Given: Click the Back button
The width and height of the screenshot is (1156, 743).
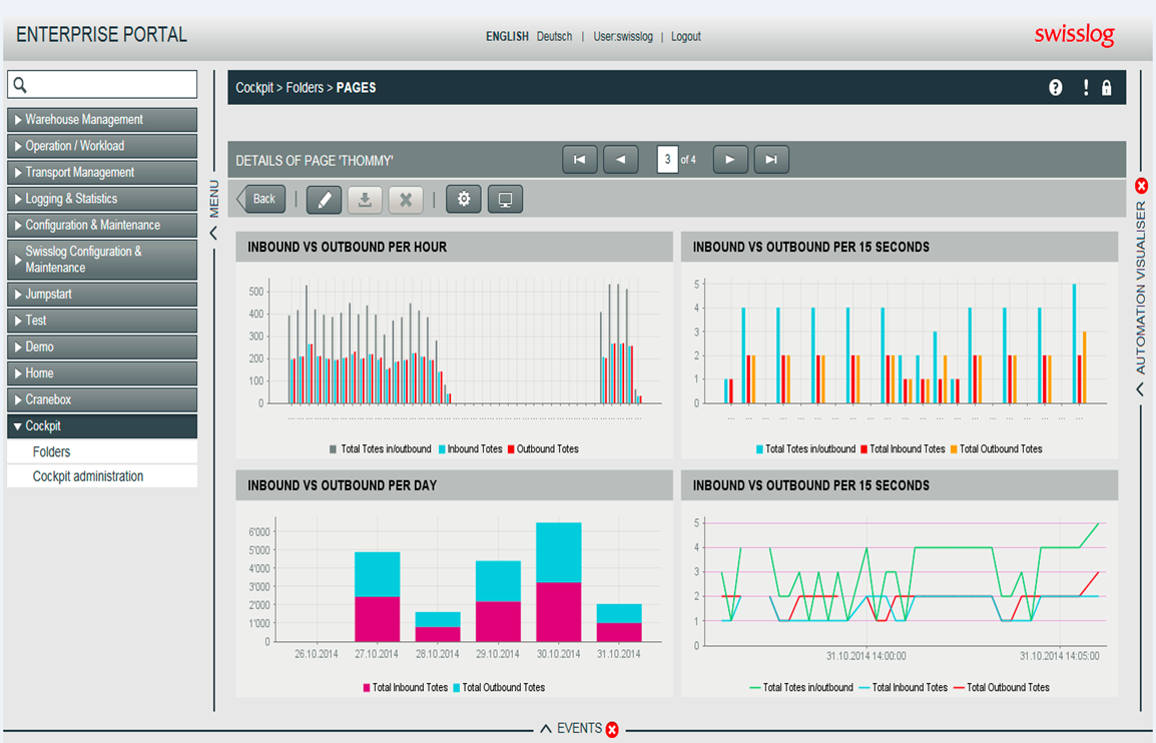Looking at the screenshot, I should [261, 199].
